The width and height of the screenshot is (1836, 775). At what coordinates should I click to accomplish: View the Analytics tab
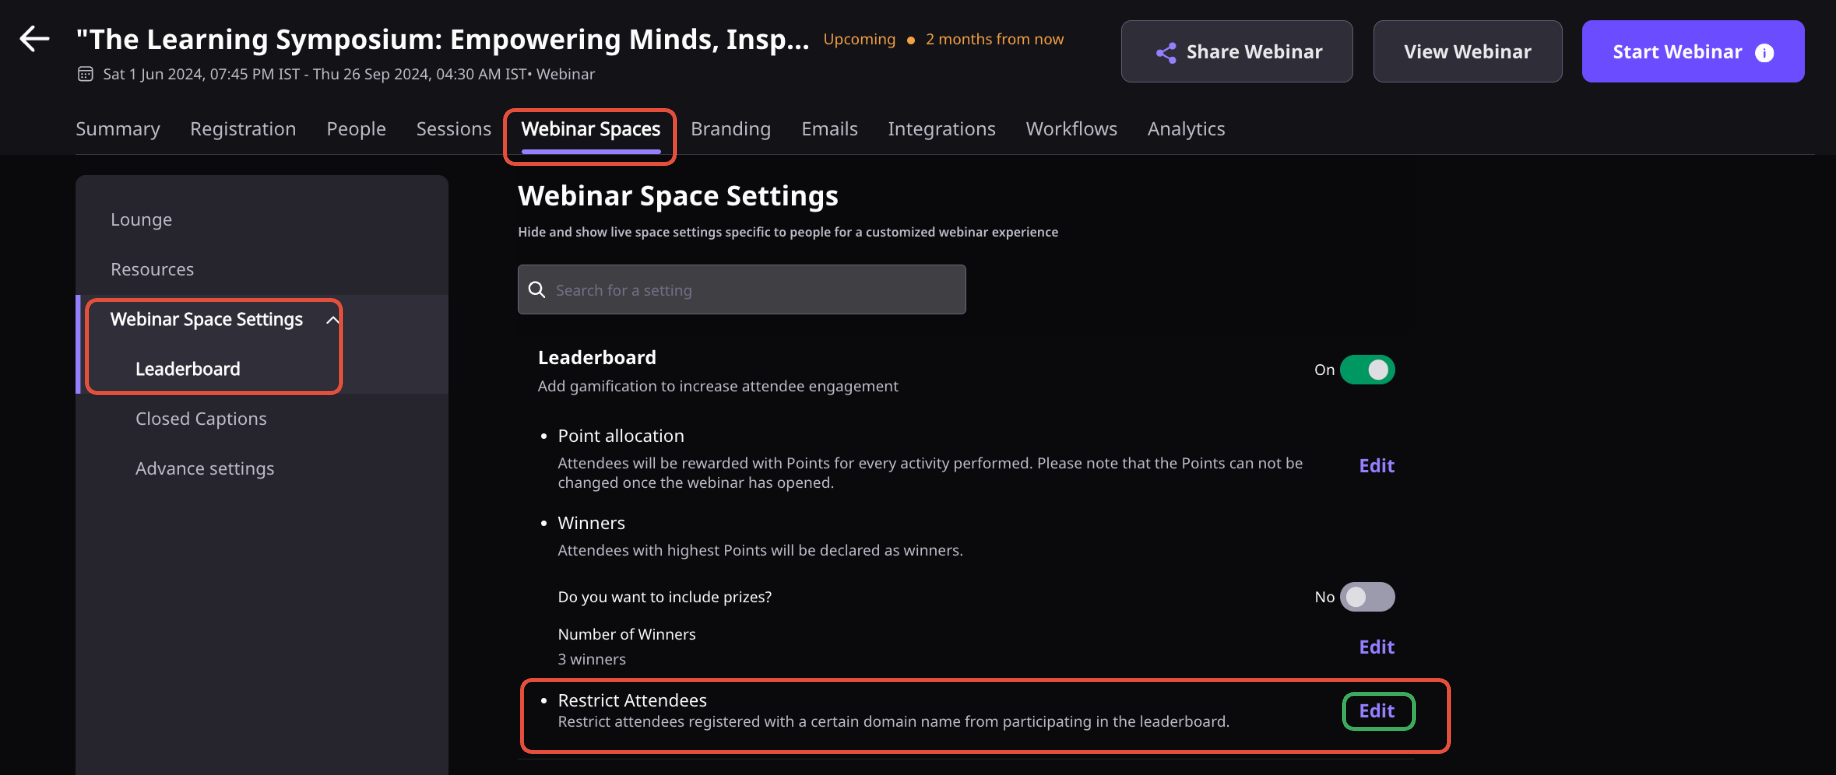[1186, 129]
